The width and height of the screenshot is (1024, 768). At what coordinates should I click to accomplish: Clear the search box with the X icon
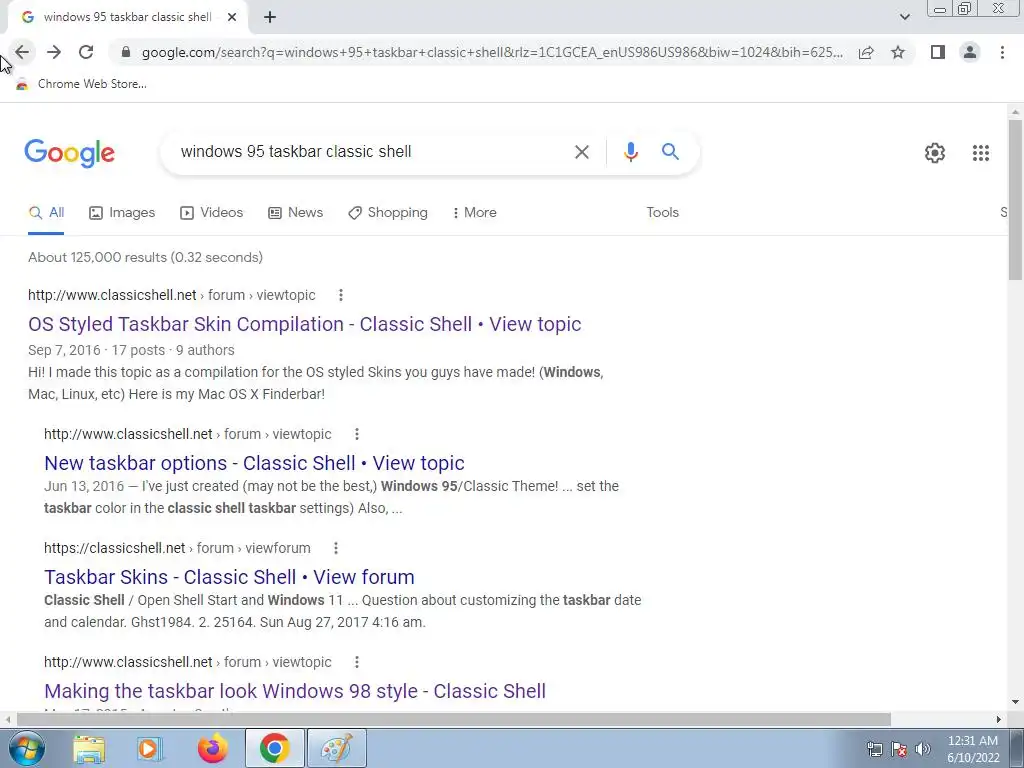click(581, 152)
